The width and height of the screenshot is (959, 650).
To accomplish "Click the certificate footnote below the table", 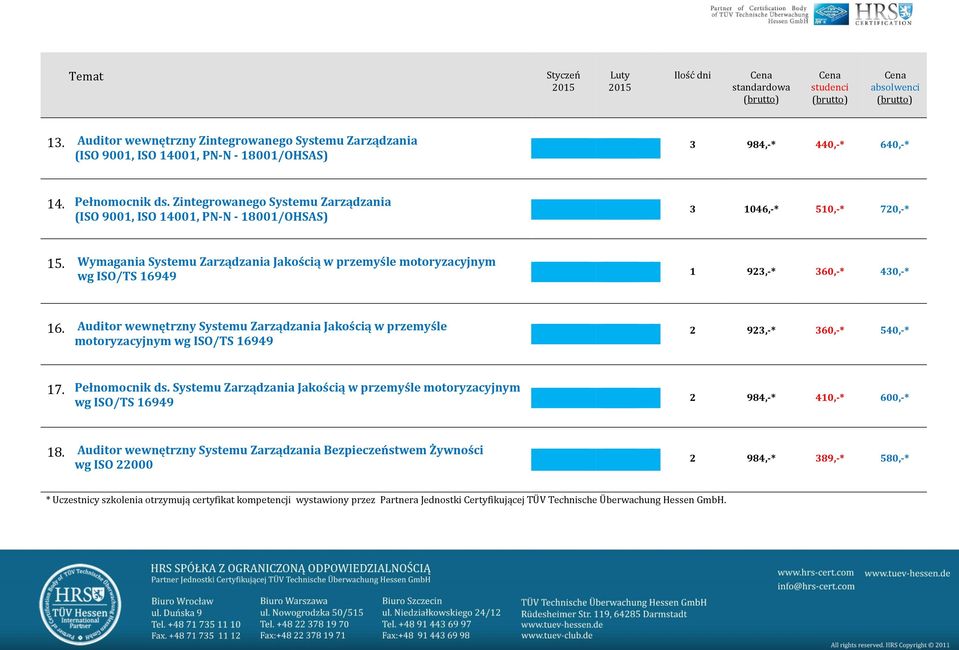I will click(386, 500).
